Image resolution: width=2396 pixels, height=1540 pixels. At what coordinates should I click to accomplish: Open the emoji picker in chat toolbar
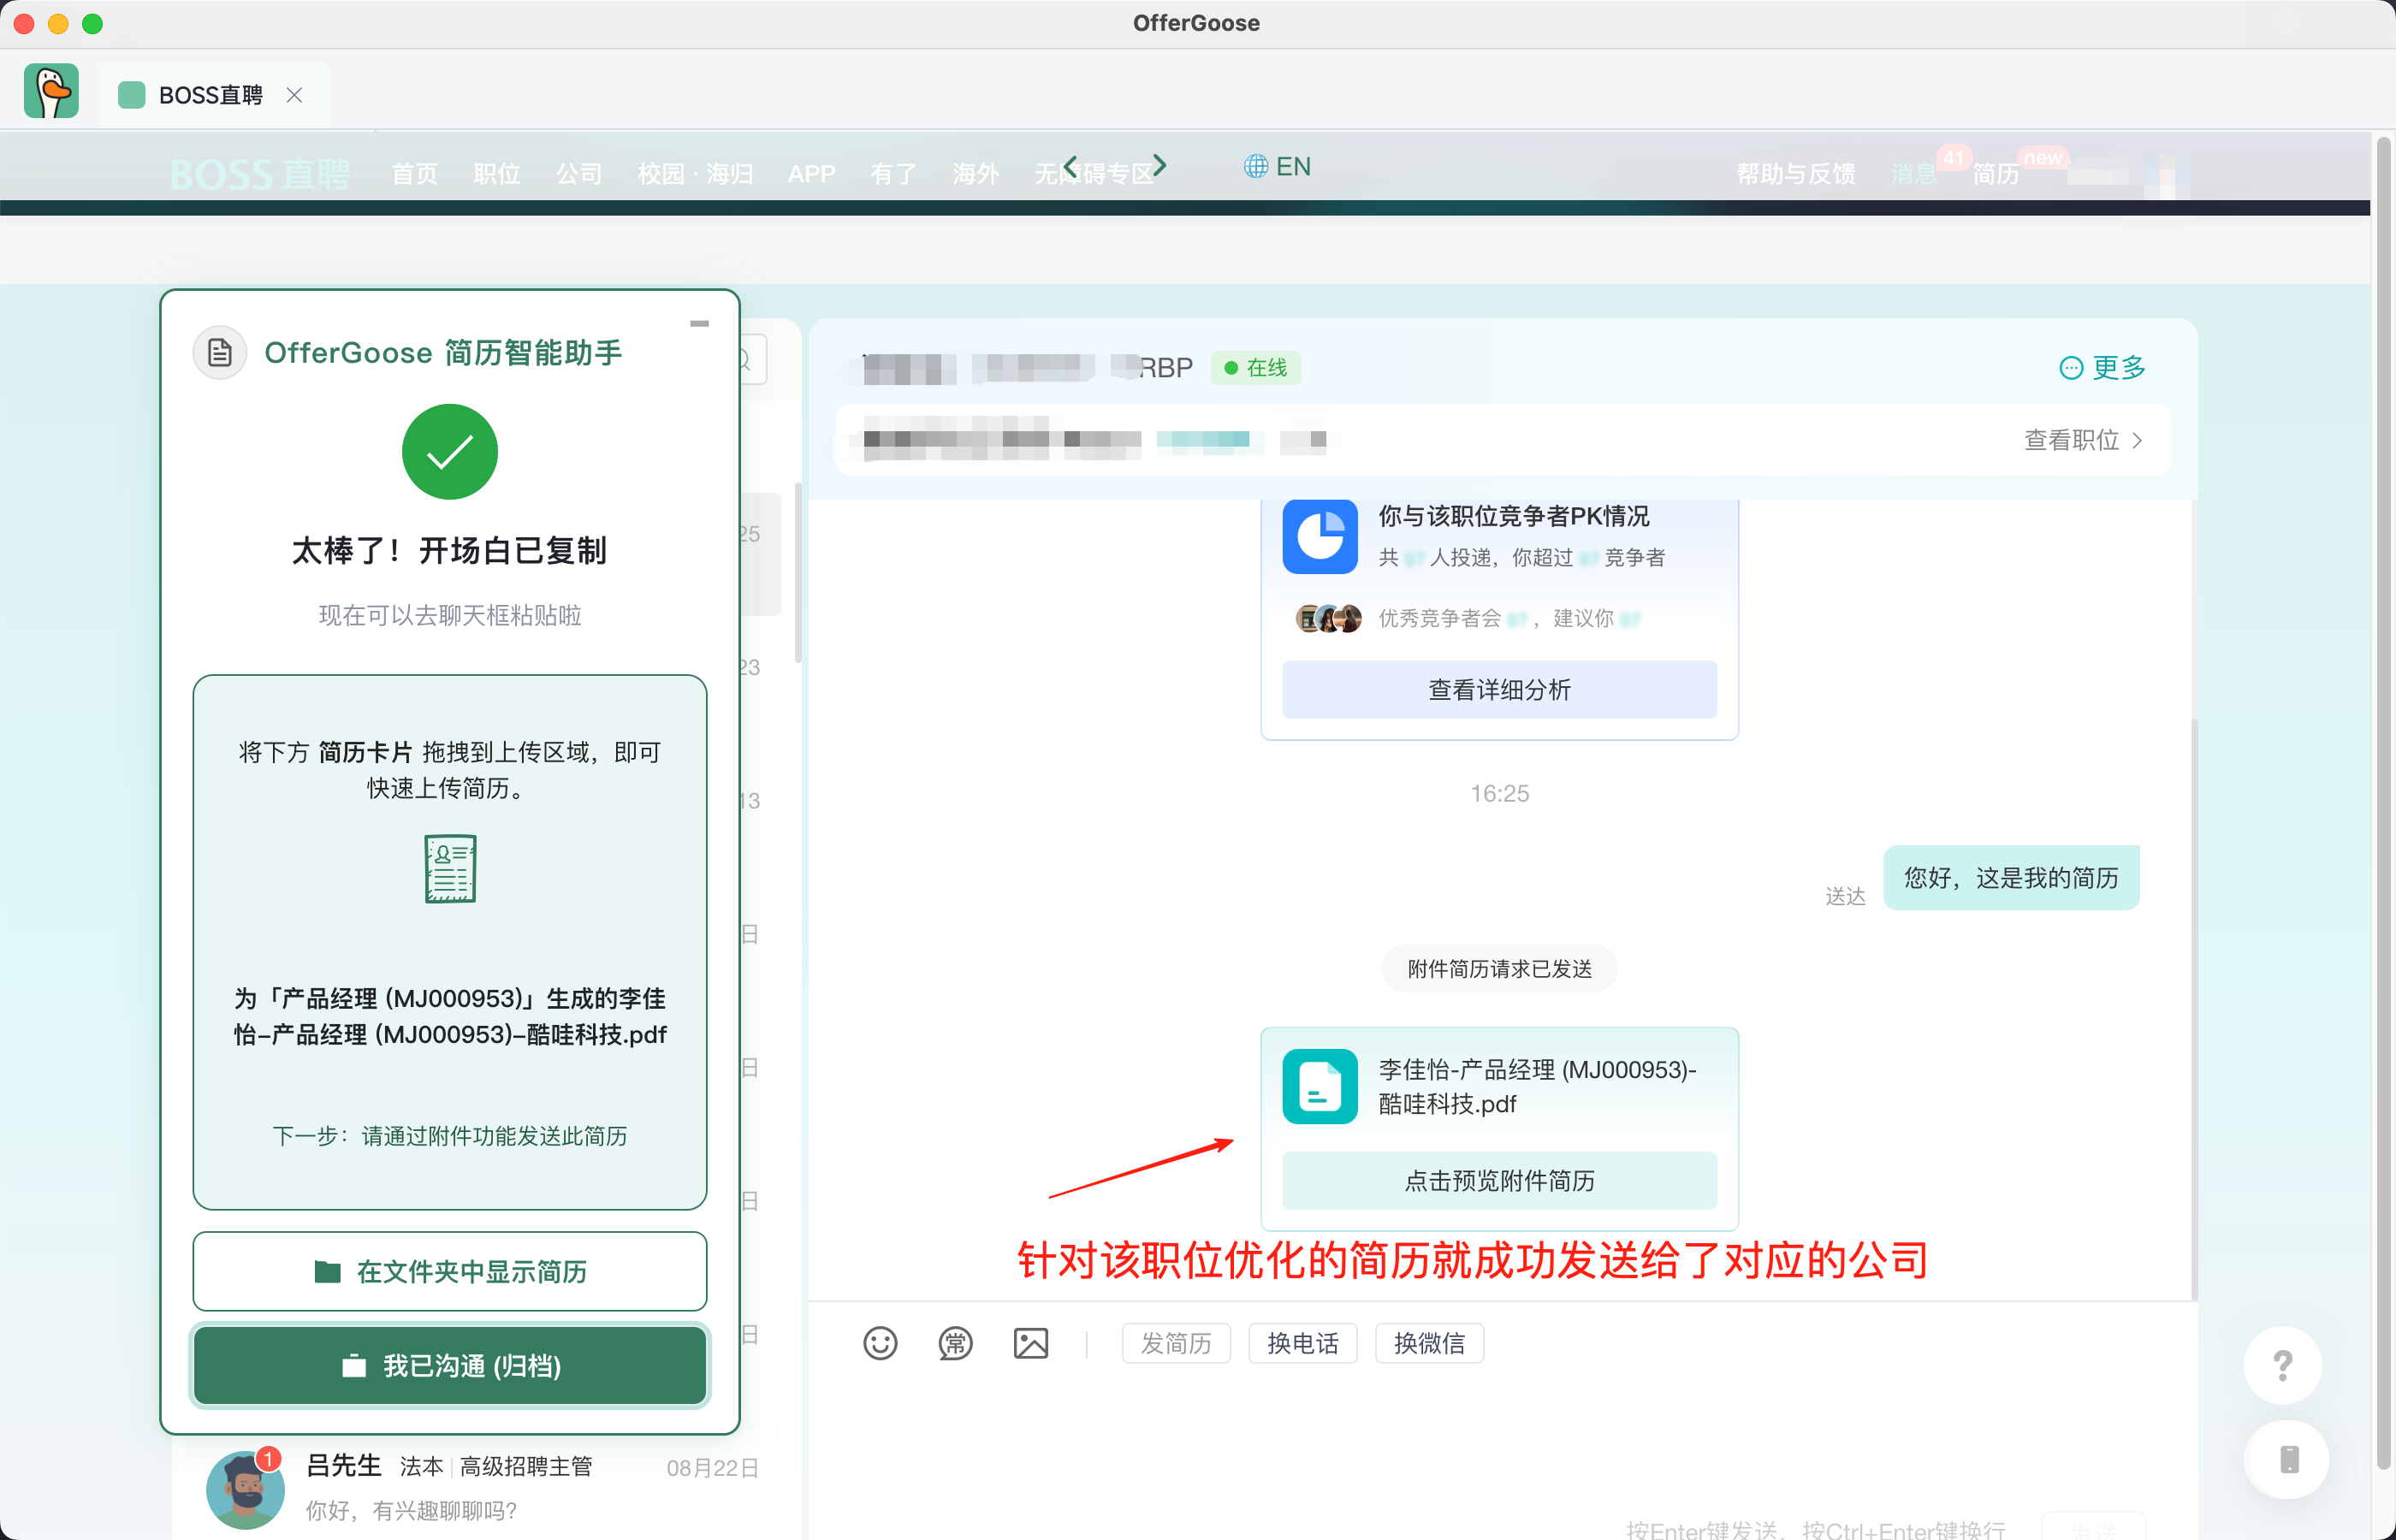pos(880,1343)
